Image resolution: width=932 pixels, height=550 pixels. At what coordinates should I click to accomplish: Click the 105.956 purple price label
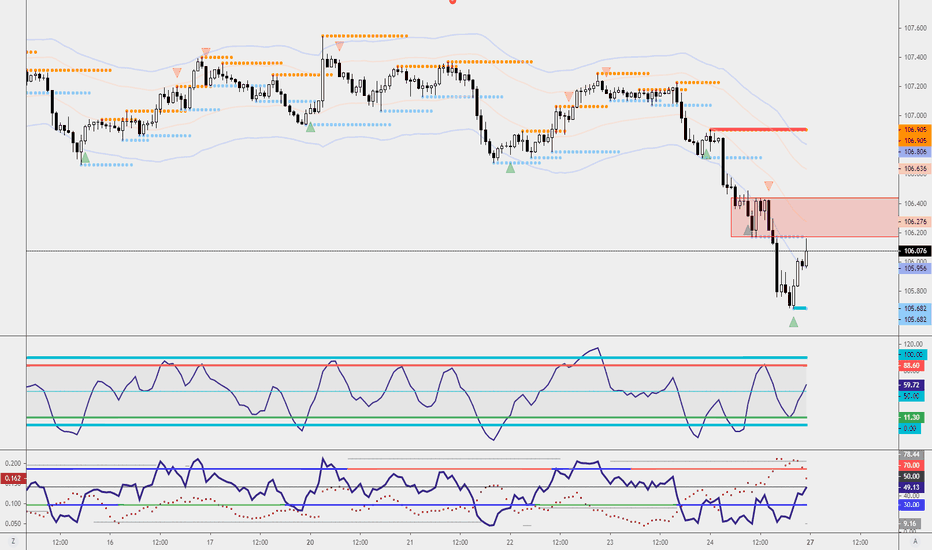tap(915, 269)
